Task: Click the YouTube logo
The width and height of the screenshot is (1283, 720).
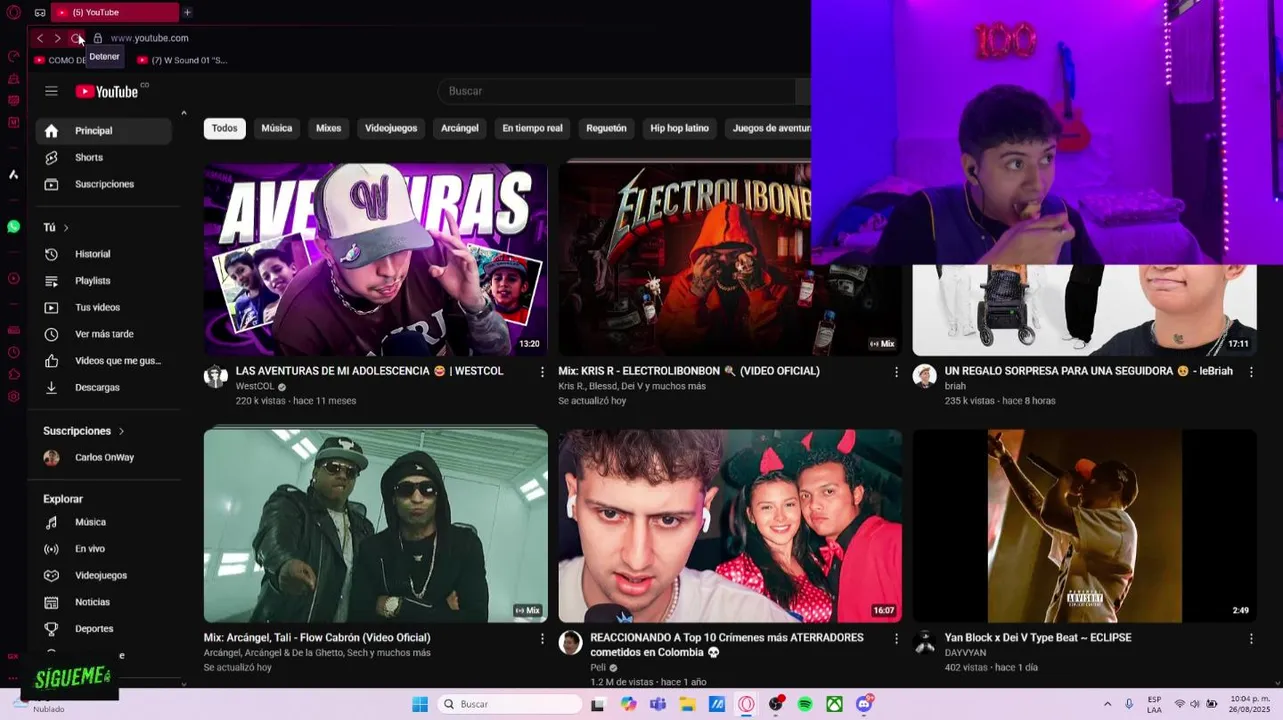Action: click(x=107, y=91)
